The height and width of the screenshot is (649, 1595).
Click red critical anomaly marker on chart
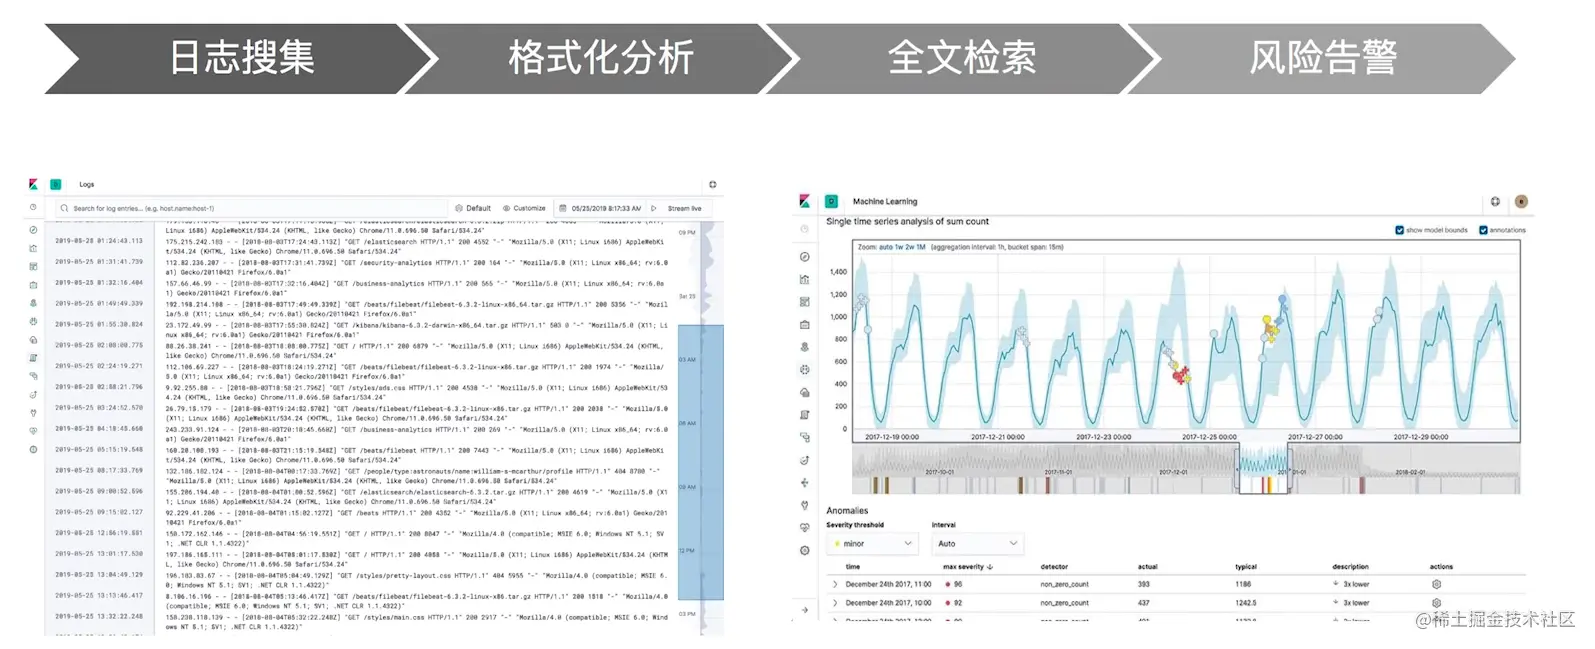coord(1183,376)
